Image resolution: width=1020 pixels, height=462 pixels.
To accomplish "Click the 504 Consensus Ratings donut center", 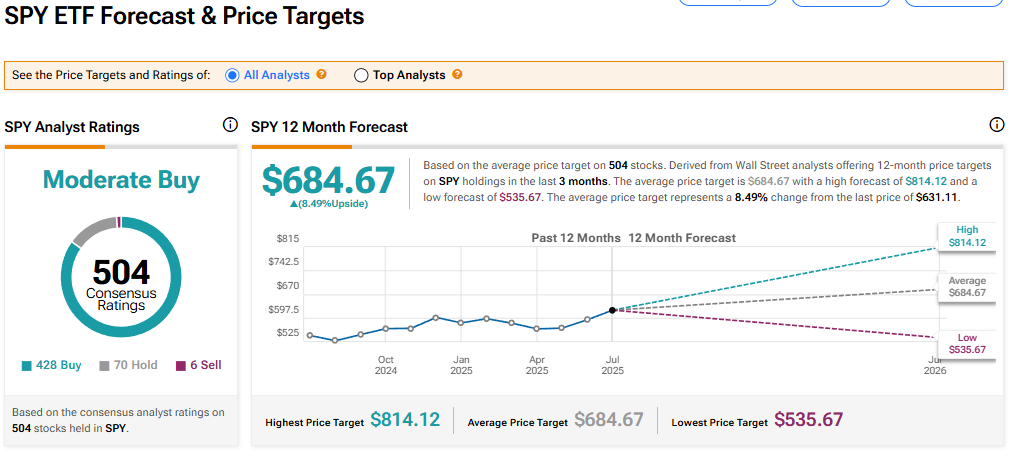I will (121, 283).
